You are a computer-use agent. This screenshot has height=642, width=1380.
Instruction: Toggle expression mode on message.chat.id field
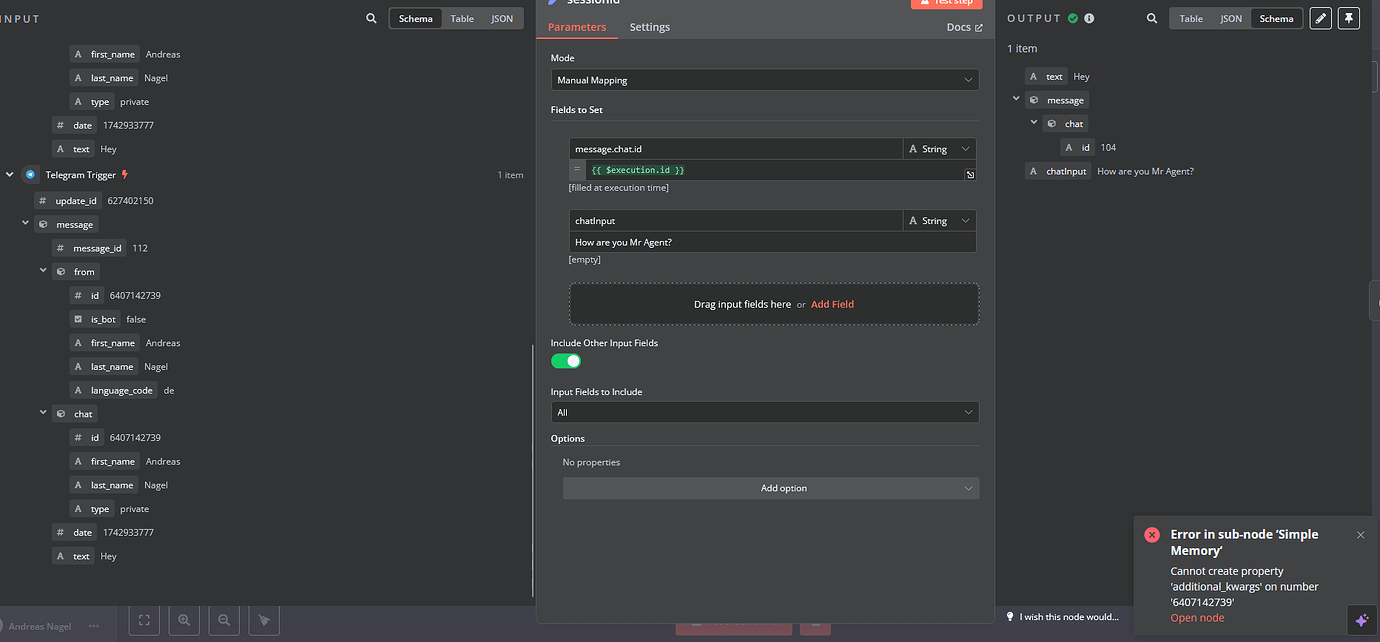tap(577, 169)
